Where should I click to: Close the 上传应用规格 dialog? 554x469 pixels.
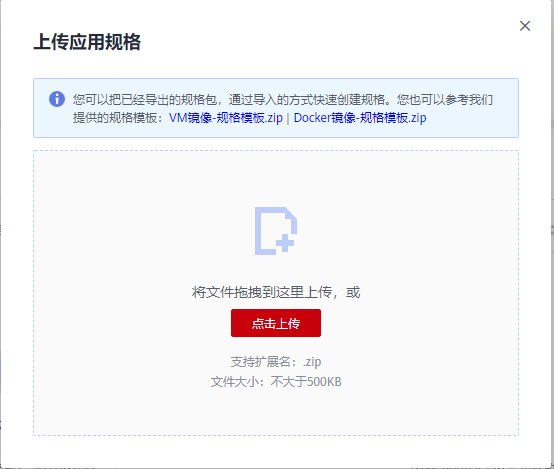click(x=525, y=26)
